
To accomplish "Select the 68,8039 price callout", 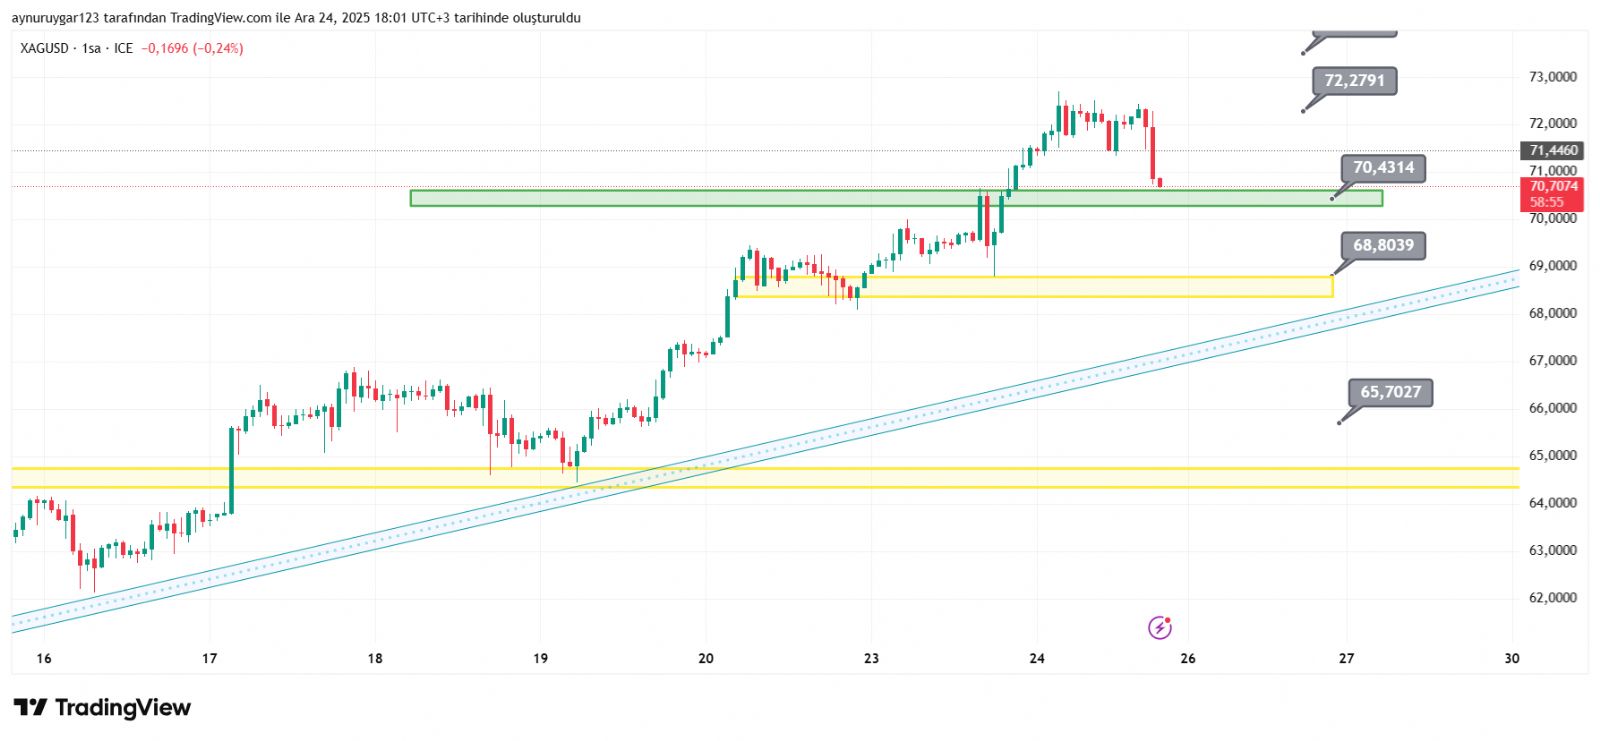I will (x=1383, y=246).
